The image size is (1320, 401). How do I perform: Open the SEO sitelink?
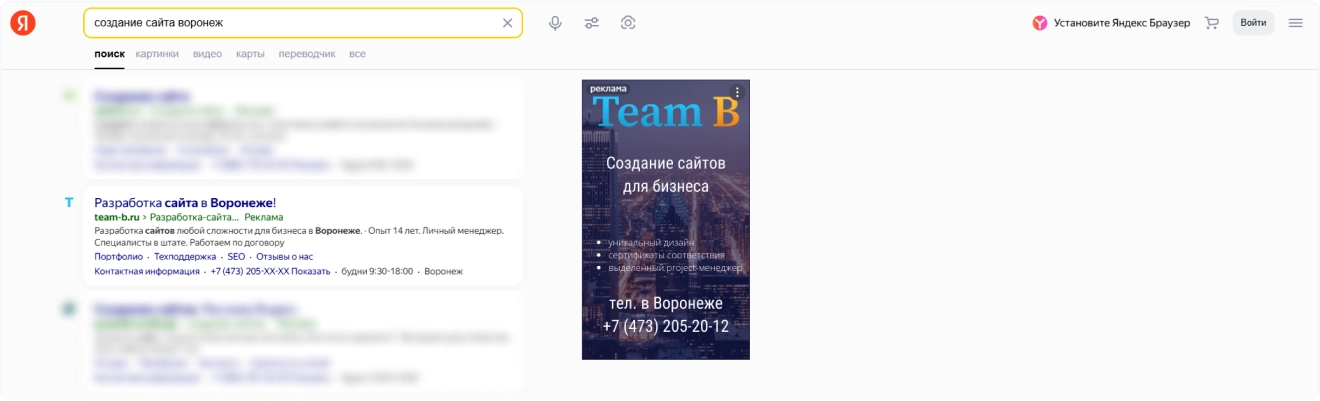point(236,257)
